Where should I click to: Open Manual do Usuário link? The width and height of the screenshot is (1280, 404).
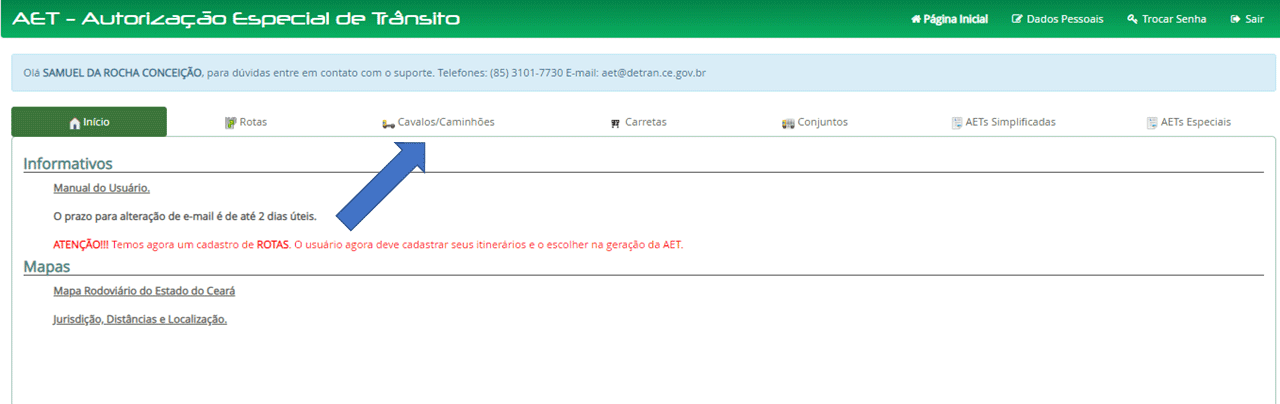(101, 188)
